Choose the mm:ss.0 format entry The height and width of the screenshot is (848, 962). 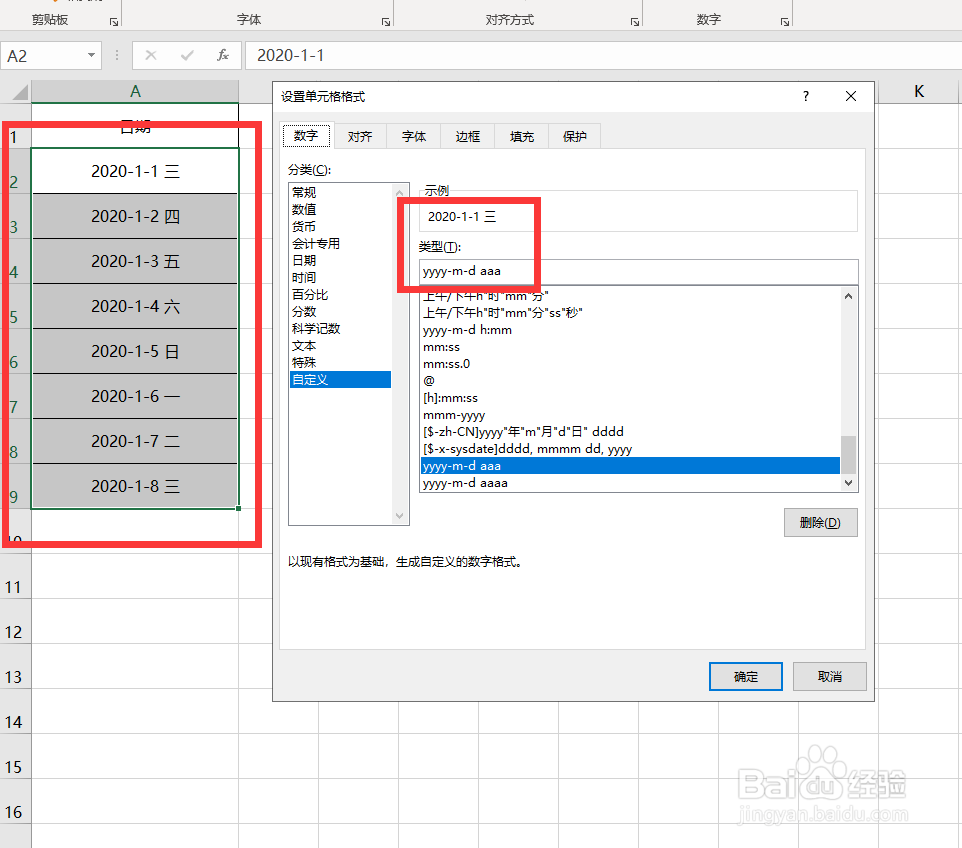point(630,364)
